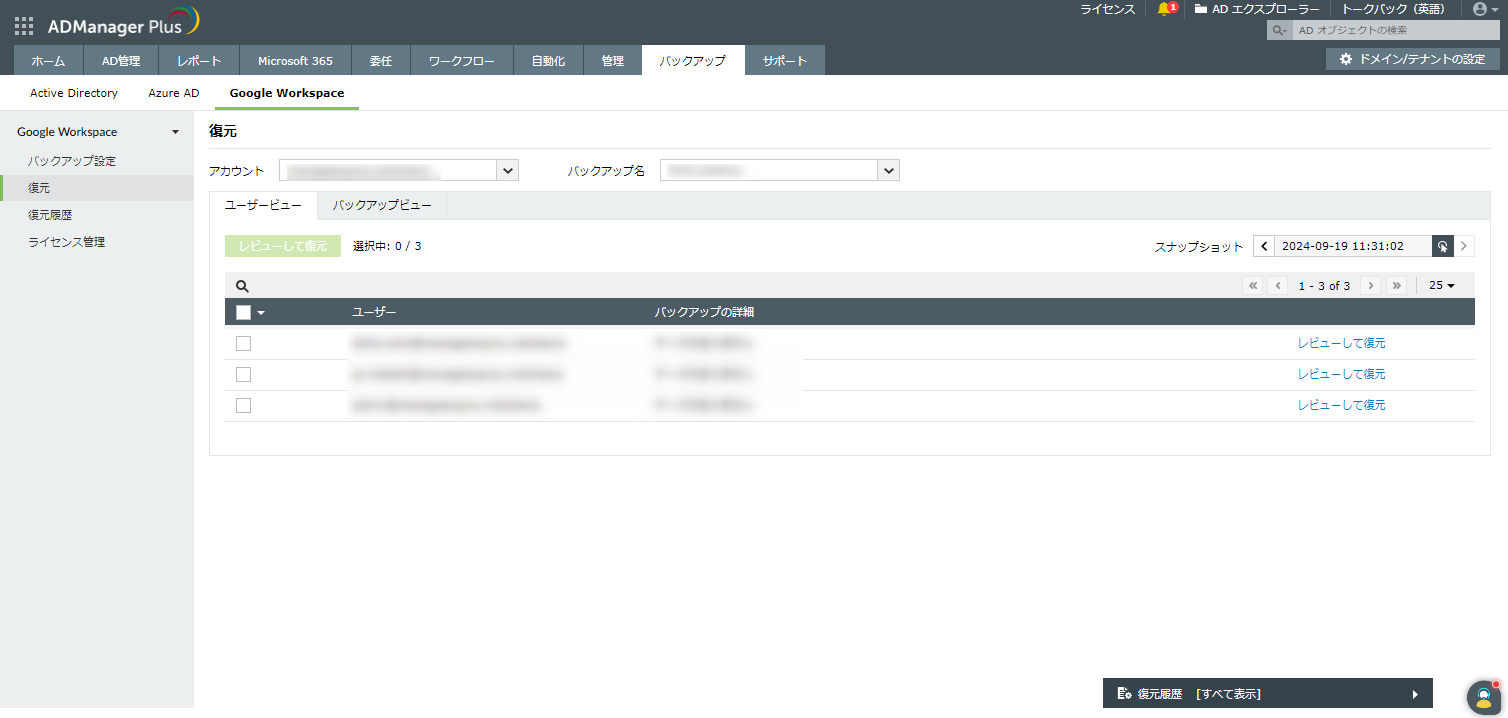Image resolution: width=1508 pixels, height=718 pixels.
Task: Focus the AD オブジェクトの検索 field
Action: (x=1395, y=31)
